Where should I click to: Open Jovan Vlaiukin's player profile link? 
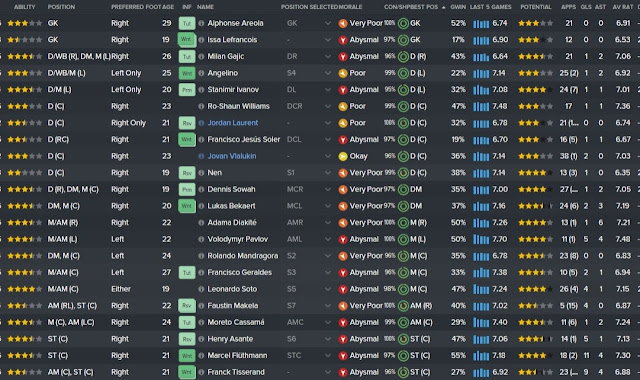(232, 156)
